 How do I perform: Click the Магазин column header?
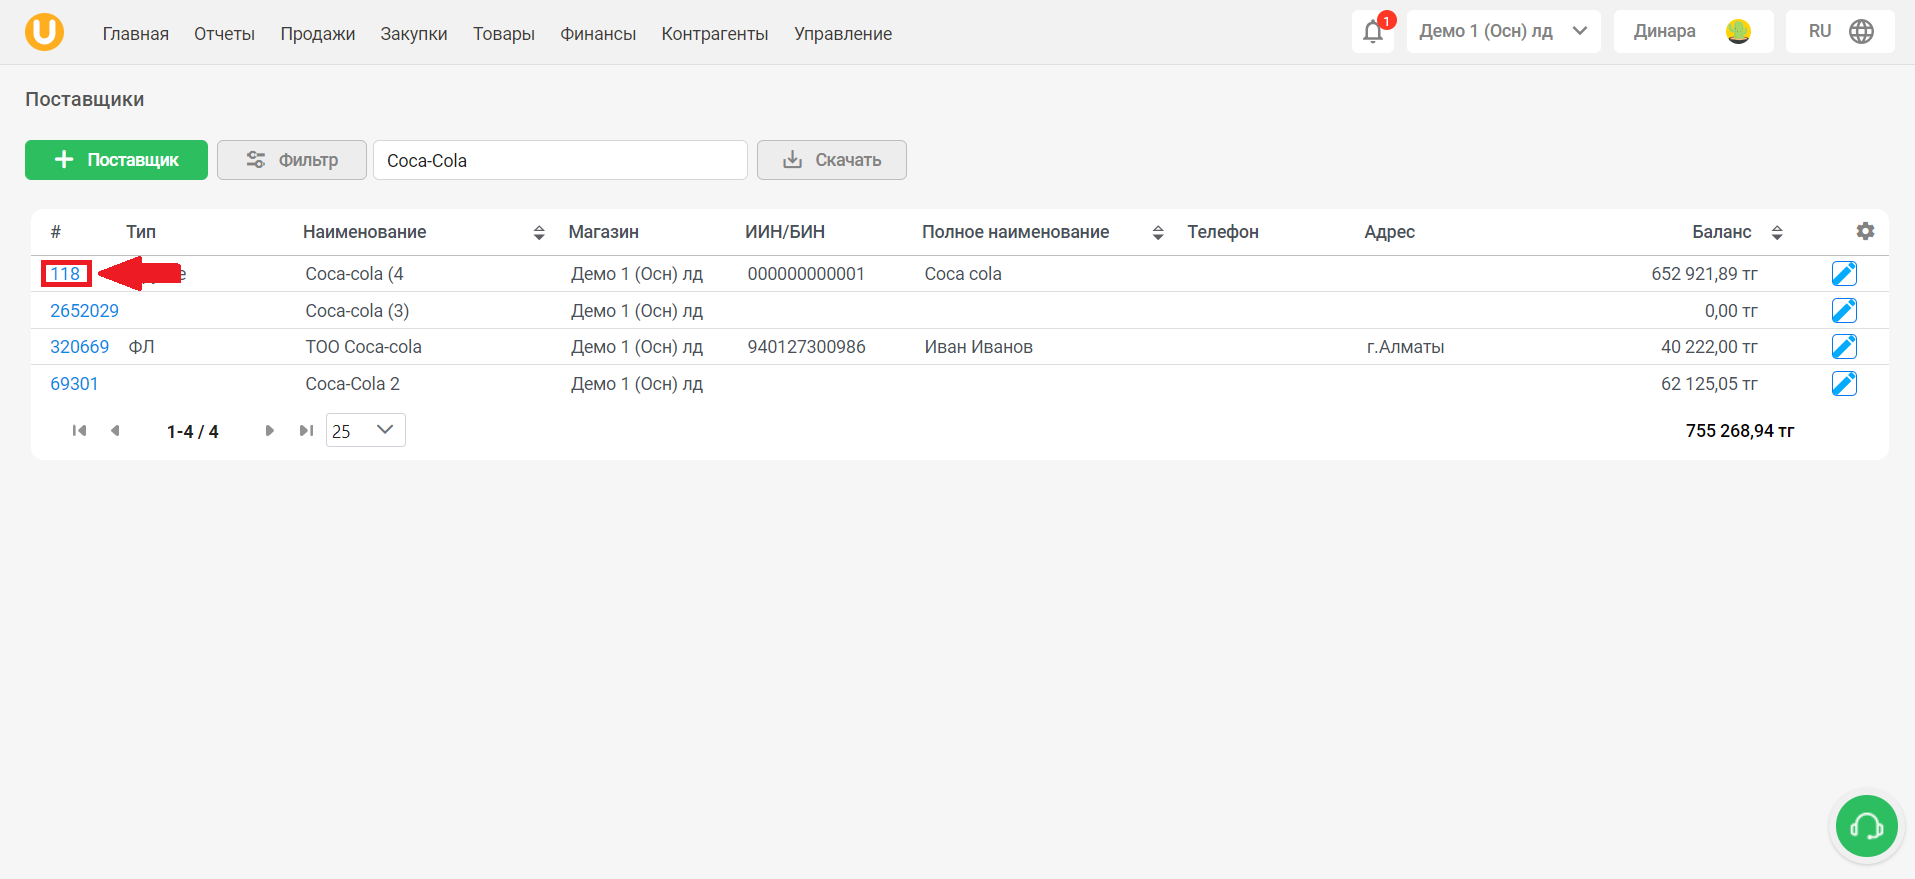(603, 232)
